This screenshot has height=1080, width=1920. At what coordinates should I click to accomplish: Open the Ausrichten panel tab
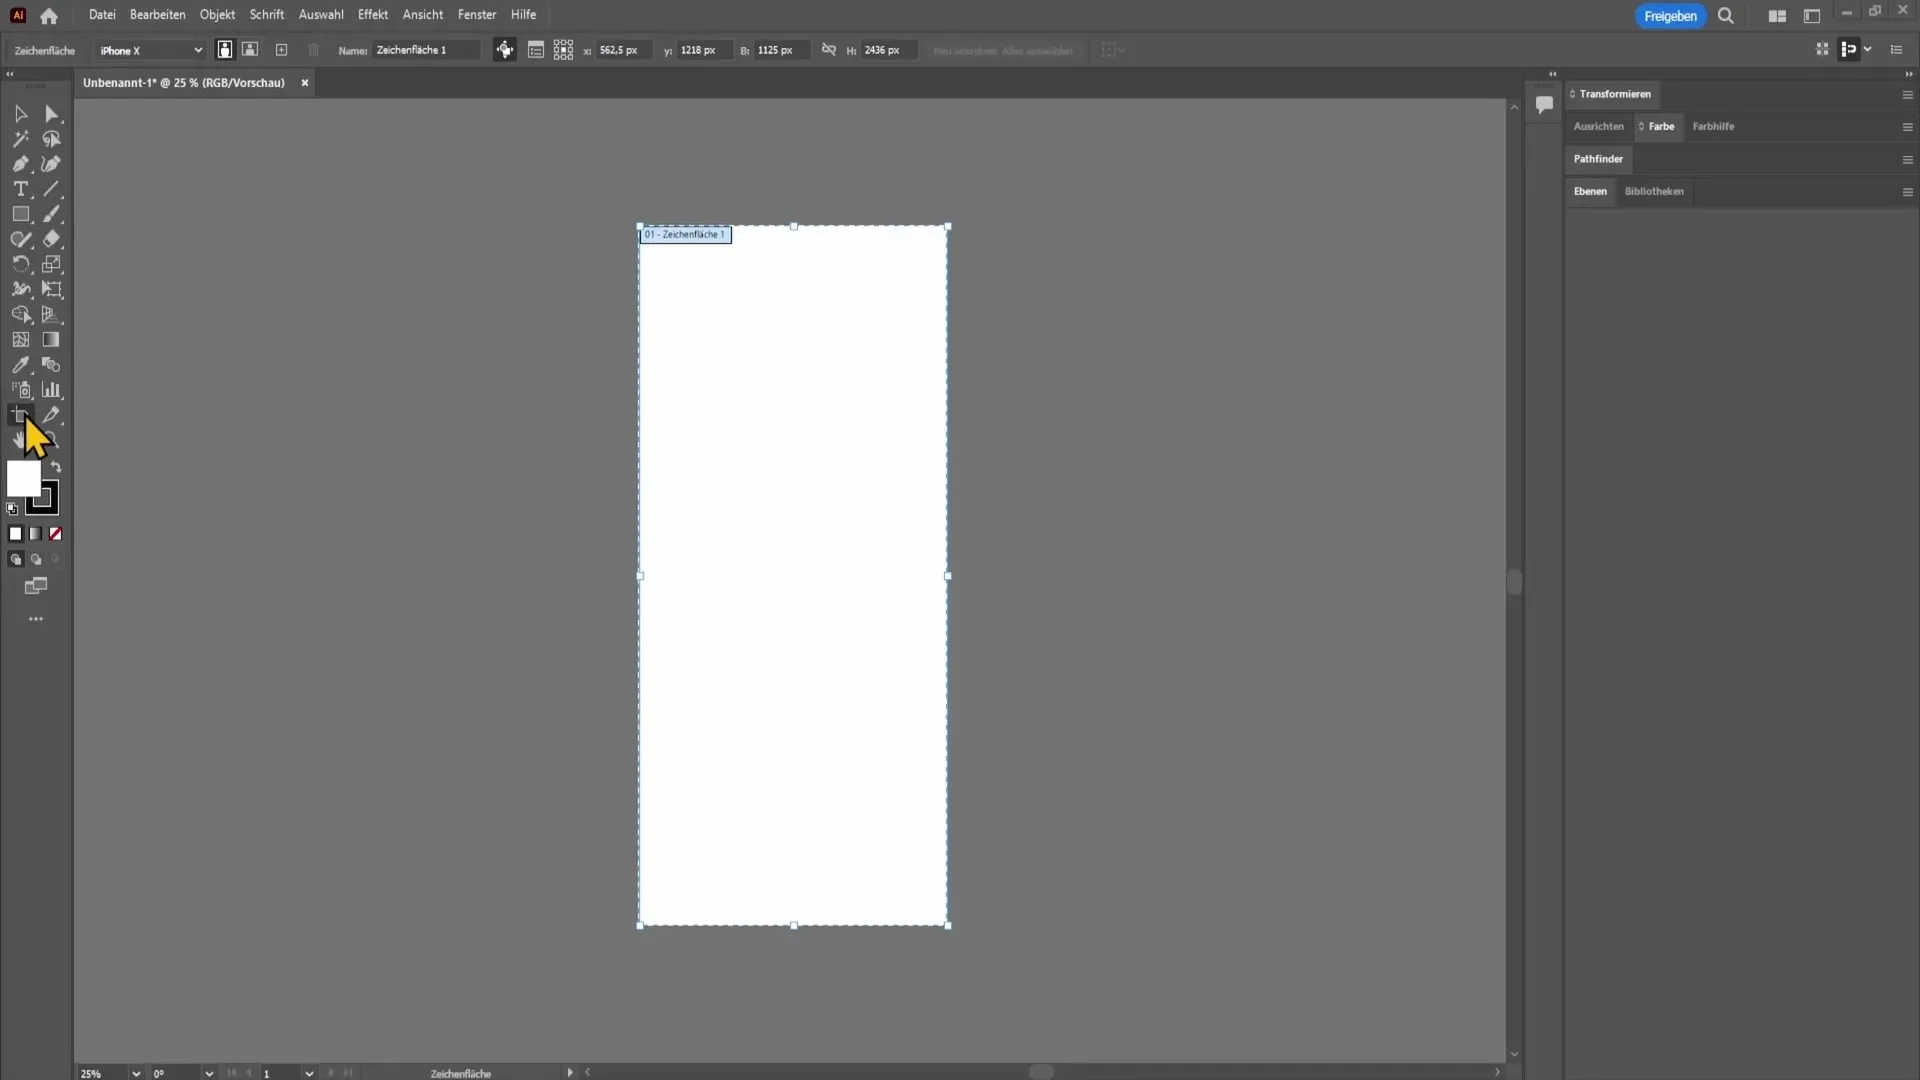pyautogui.click(x=1598, y=126)
